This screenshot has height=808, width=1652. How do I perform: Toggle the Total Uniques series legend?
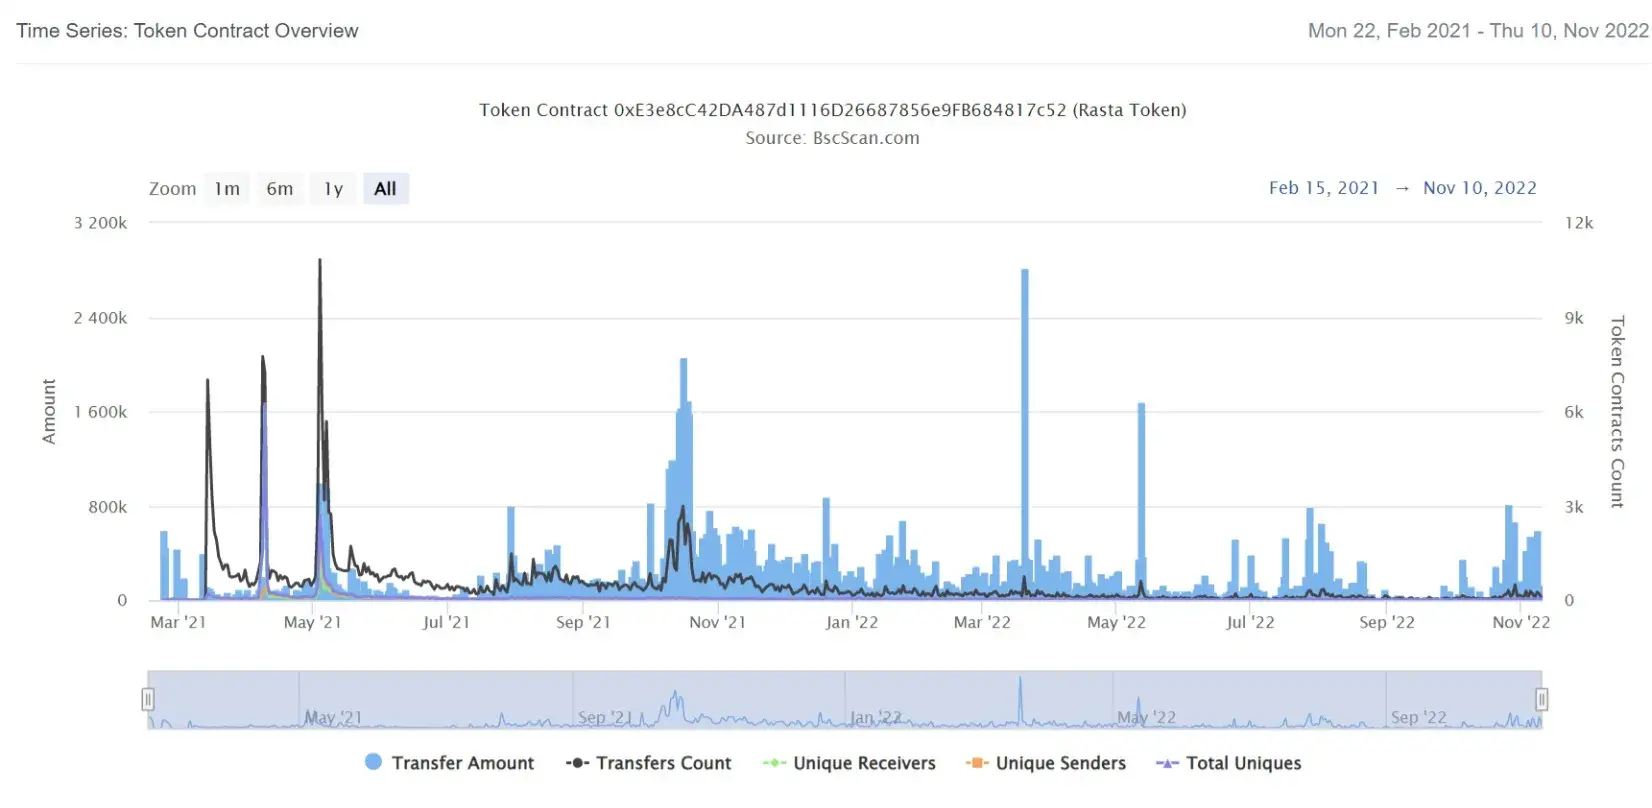(x=1229, y=763)
